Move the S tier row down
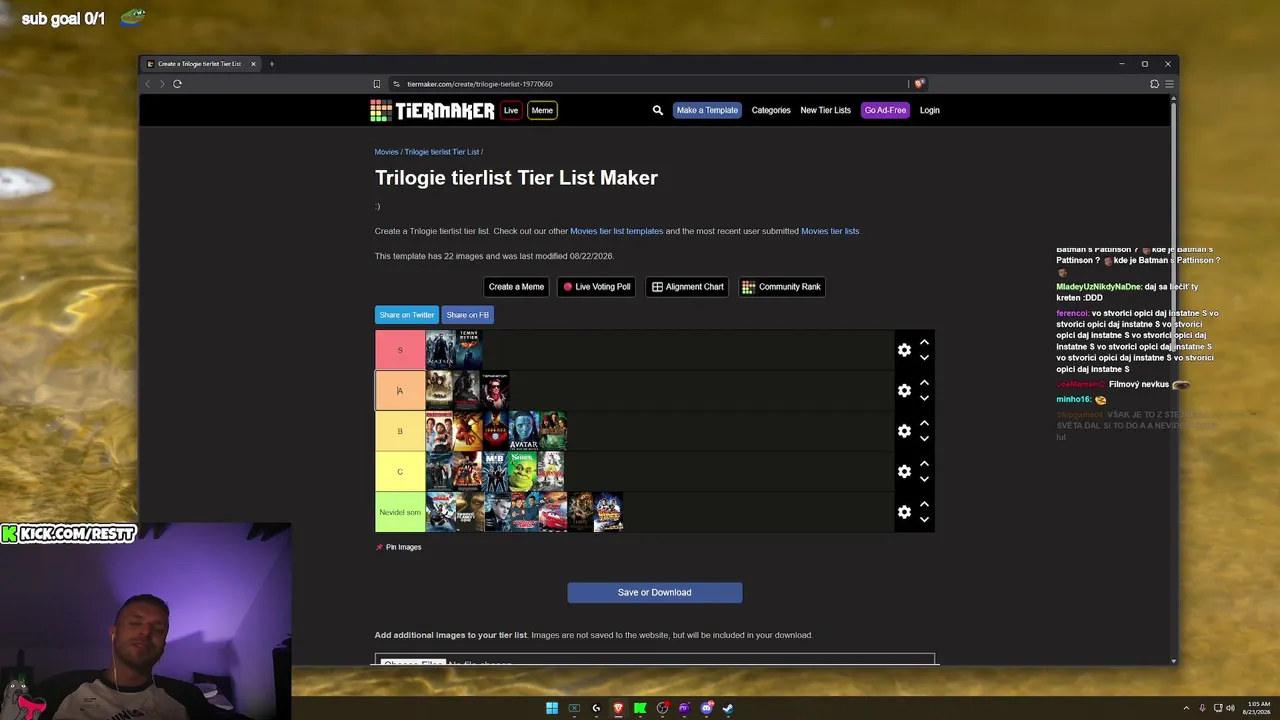The image size is (1280, 720). 924,357
